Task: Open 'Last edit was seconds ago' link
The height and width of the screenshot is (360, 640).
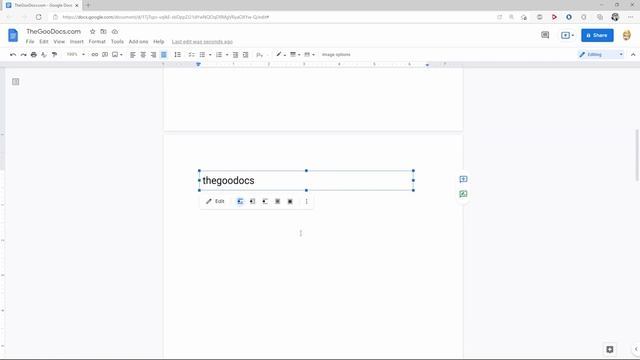Action: (x=202, y=42)
